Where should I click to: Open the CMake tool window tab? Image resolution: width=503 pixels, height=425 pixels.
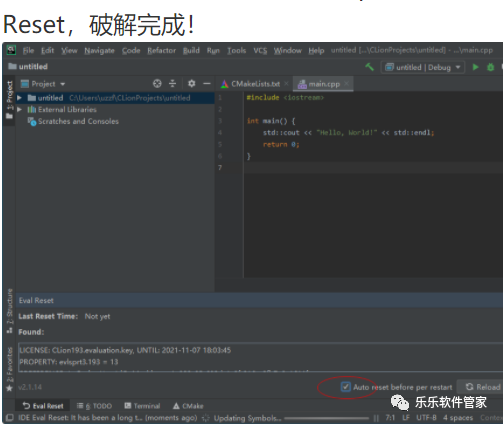click(x=188, y=406)
